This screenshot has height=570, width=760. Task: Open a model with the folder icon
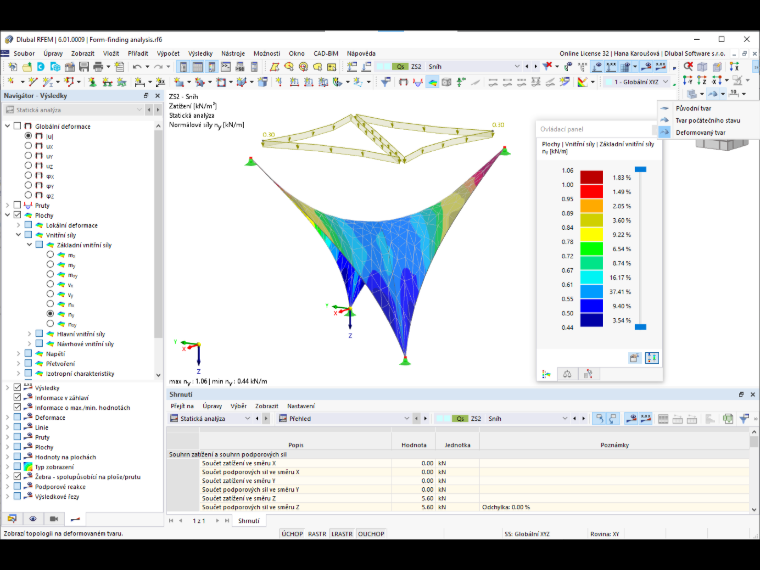(27, 67)
